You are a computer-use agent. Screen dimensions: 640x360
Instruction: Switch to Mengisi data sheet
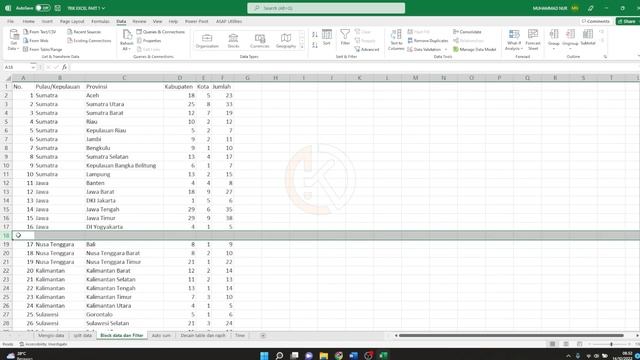click(x=51, y=336)
